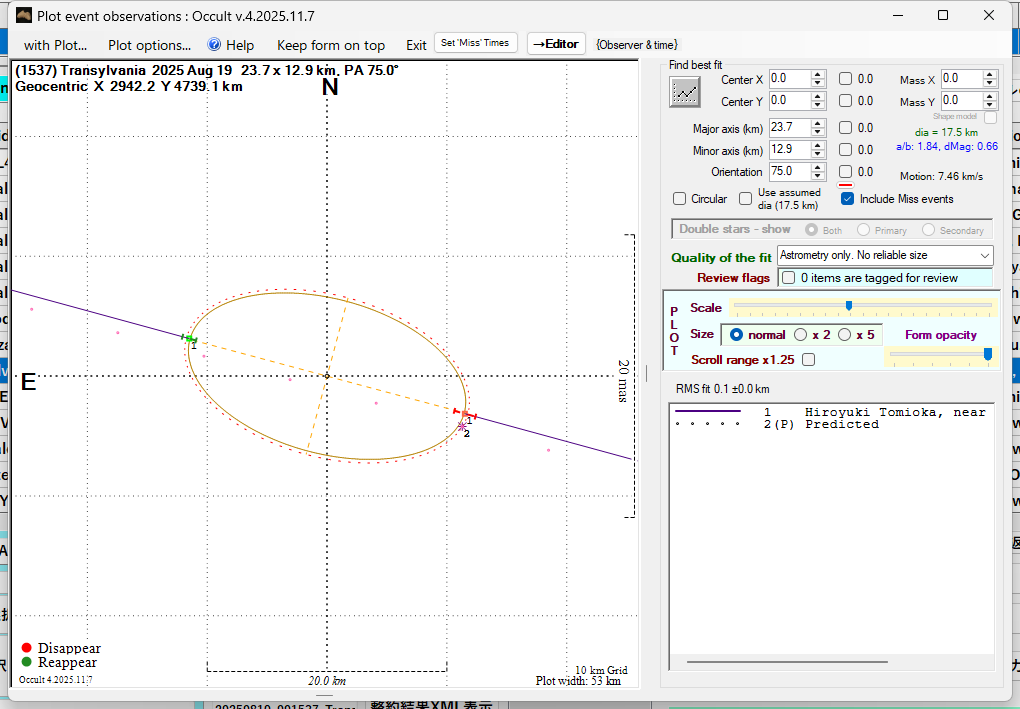Decrease Major axis value with down arrow
This screenshot has height=709, width=1020.
coord(818,132)
